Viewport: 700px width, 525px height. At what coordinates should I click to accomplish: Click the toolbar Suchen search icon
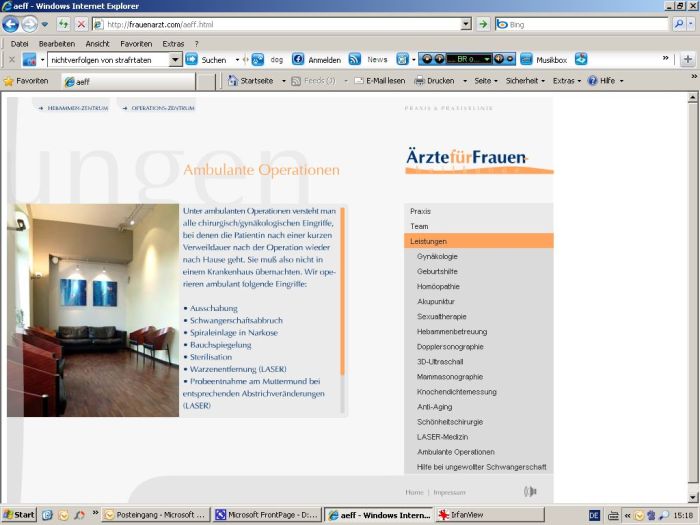[x=192, y=59]
